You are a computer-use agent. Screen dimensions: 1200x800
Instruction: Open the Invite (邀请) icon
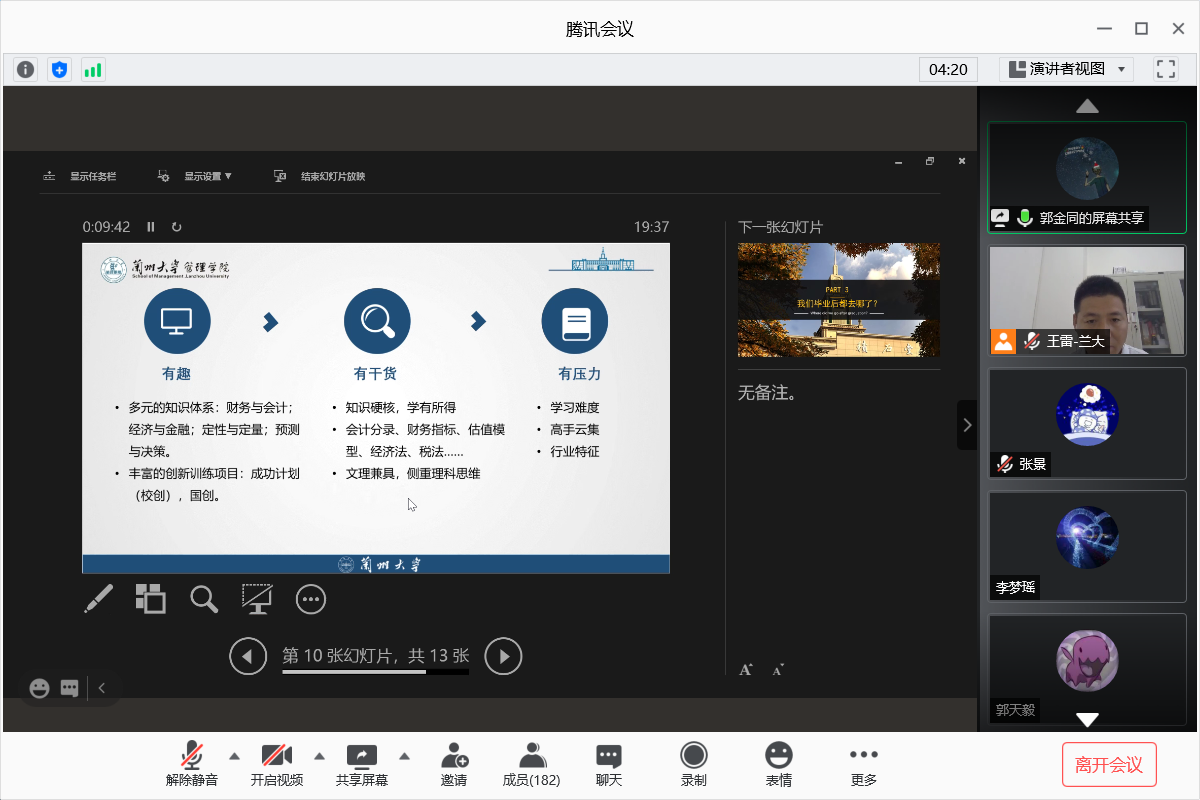click(454, 764)
